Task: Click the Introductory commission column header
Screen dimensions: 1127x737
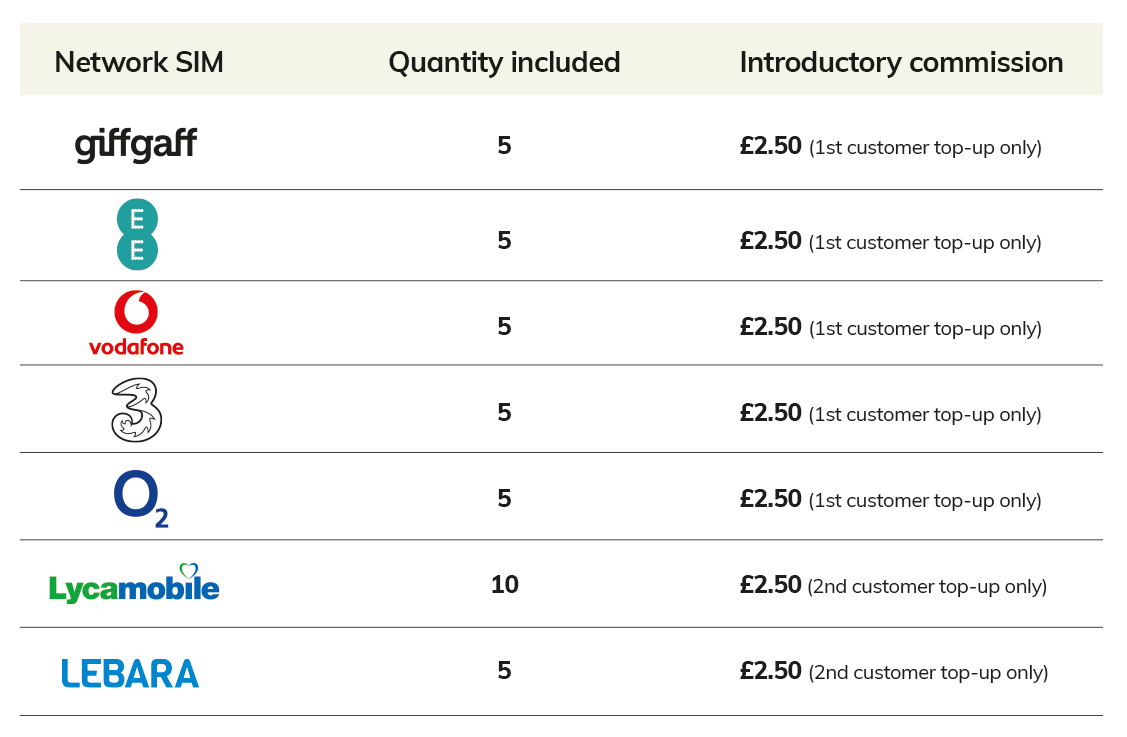Action: coord(901,63)
